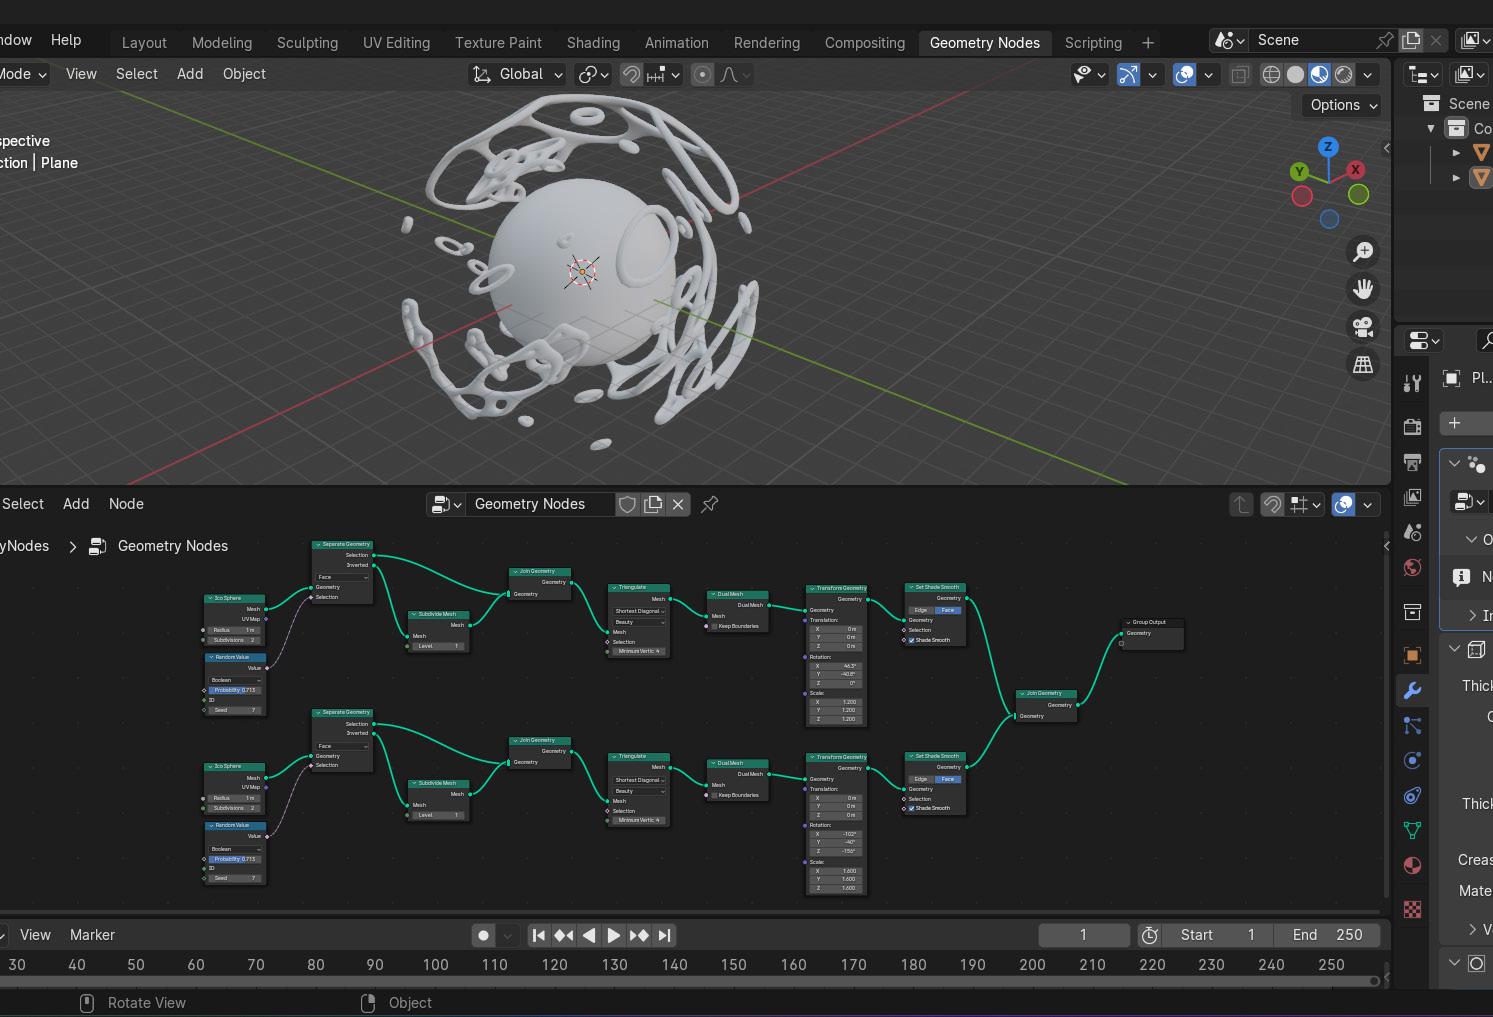This screenshot has height=1017, width=1493.
Task: Open the Scene properties tab
Action: 1412,532
